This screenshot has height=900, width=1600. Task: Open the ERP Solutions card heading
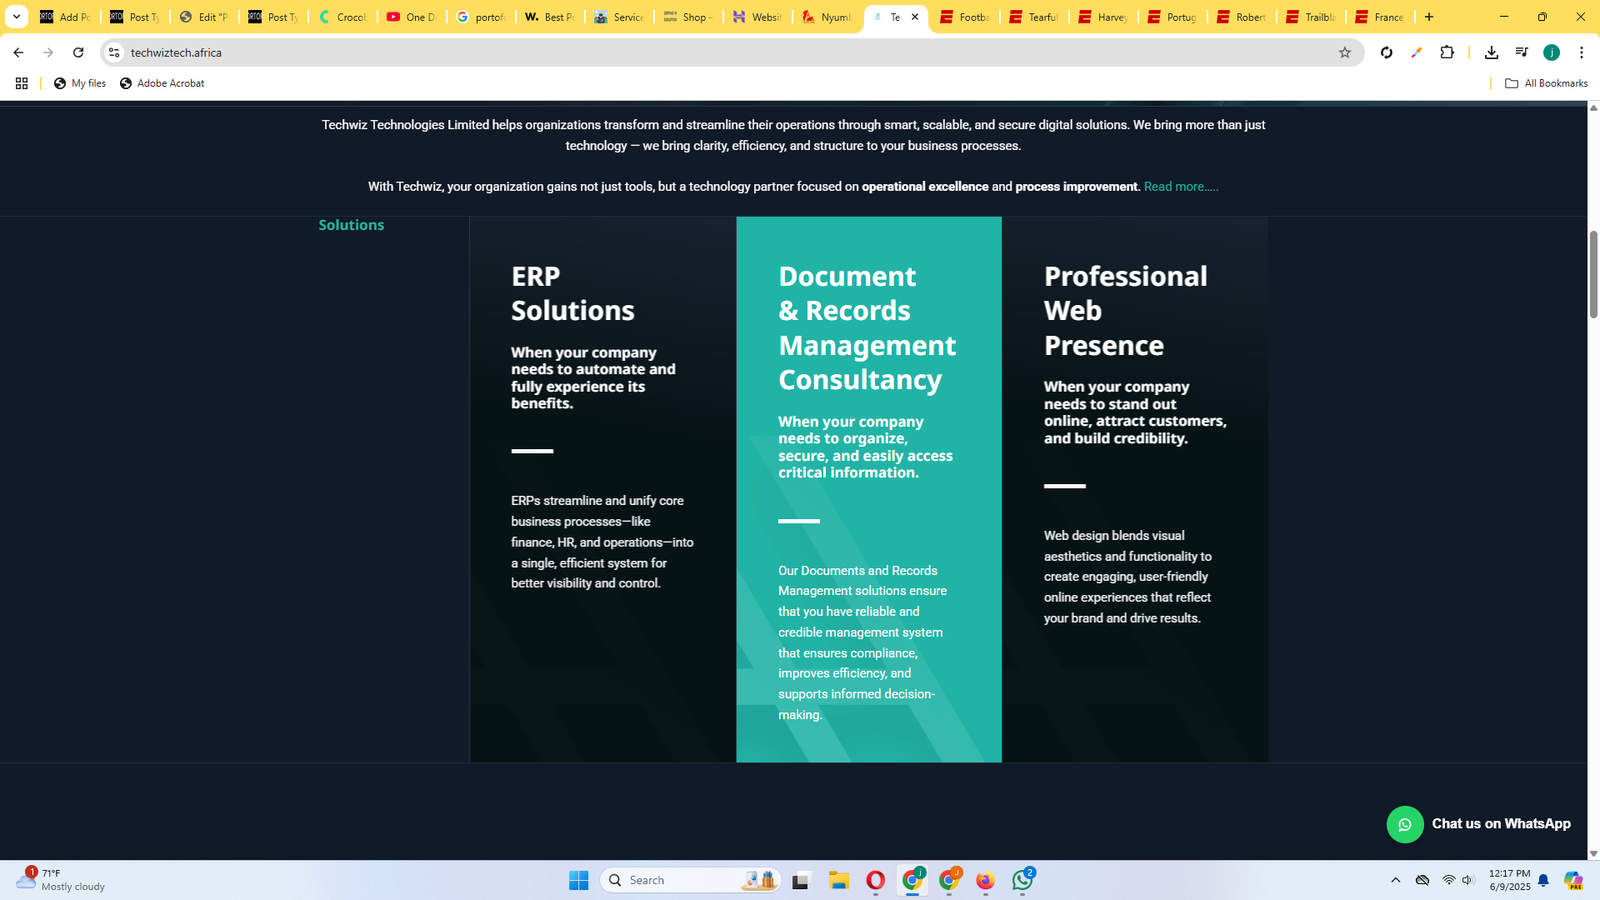pos(572,293)
